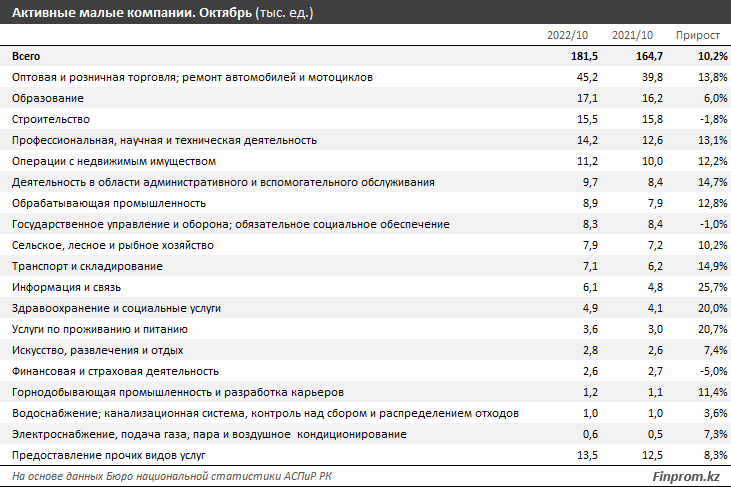The image size is (731, 487).
Task: Click the growth value -1,0%
Action: [x=713, y=224]
